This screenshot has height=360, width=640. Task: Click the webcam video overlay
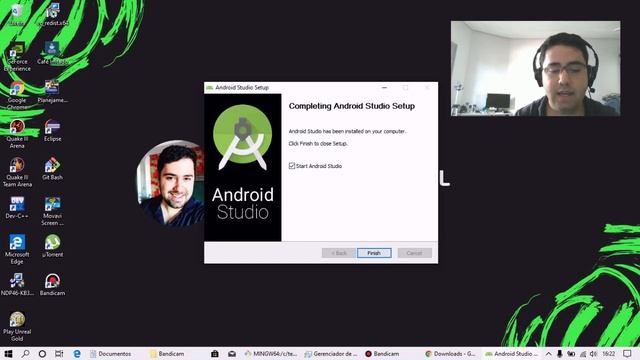click(536, 69)
